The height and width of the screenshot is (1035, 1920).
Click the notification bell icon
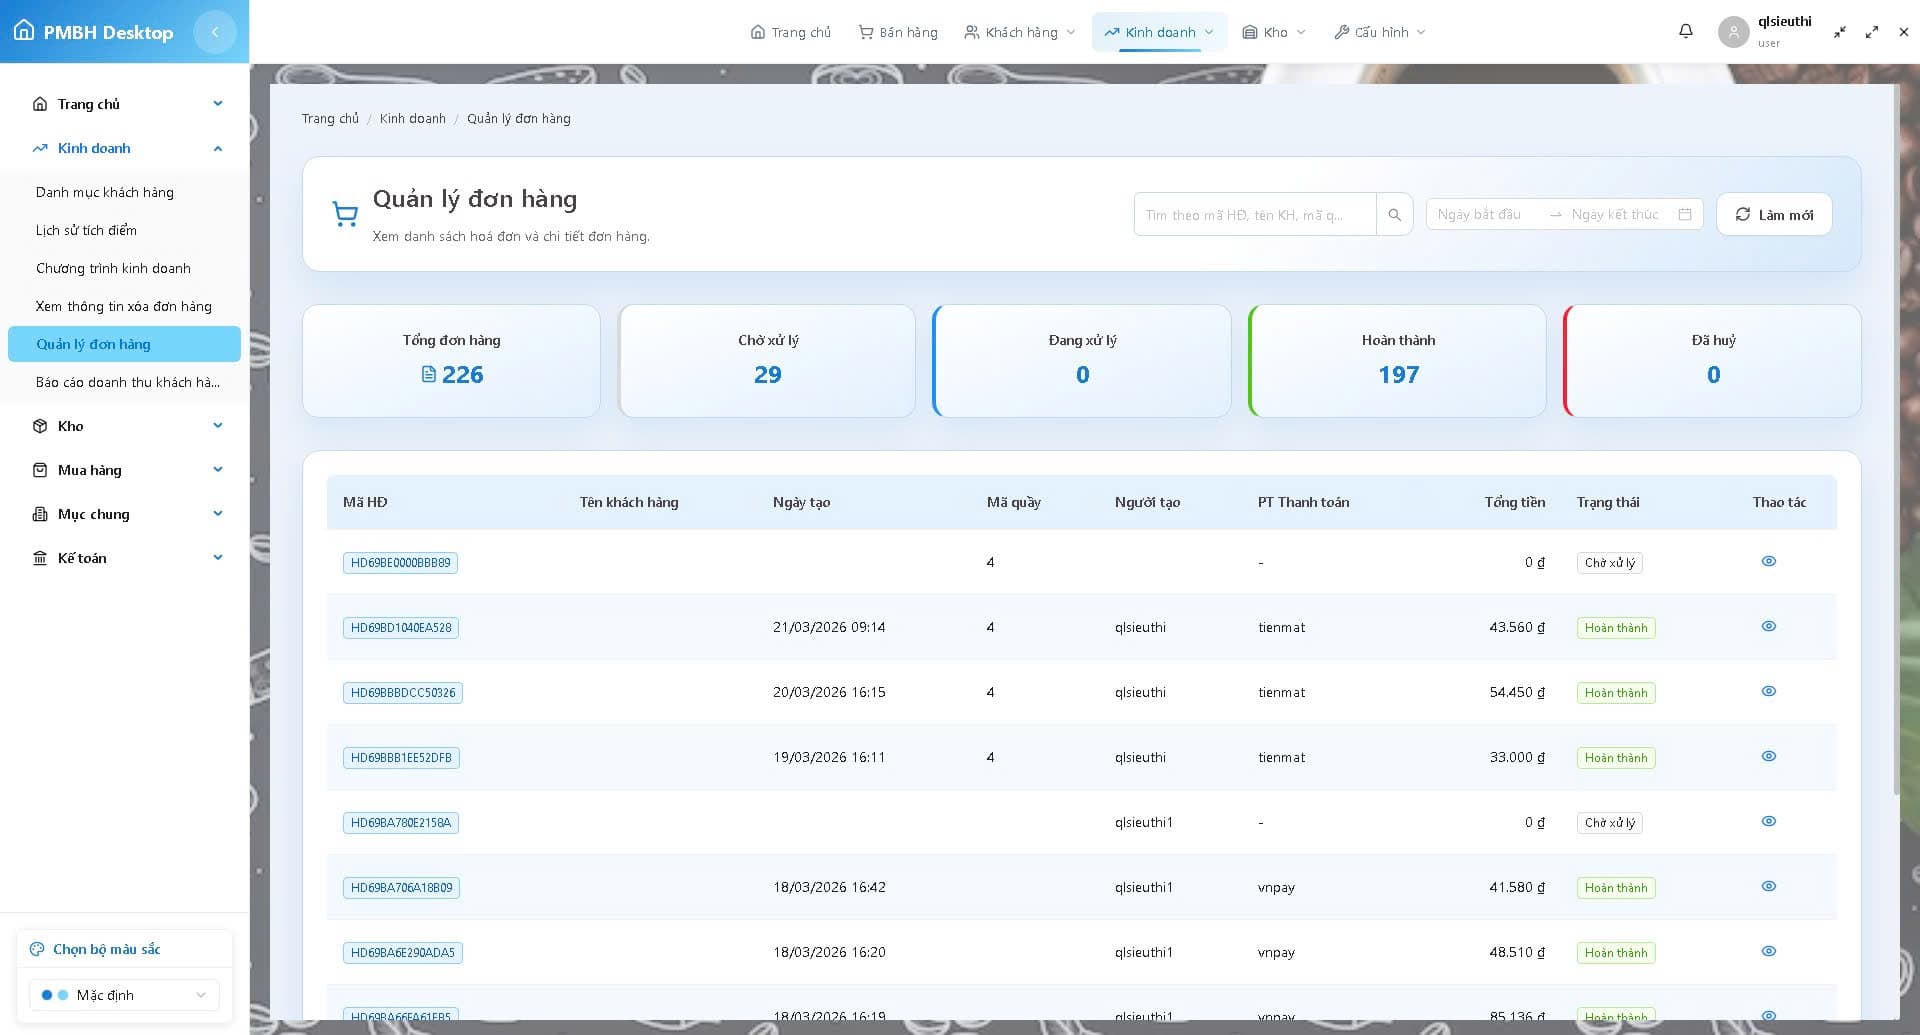(x=1685, y=31)
